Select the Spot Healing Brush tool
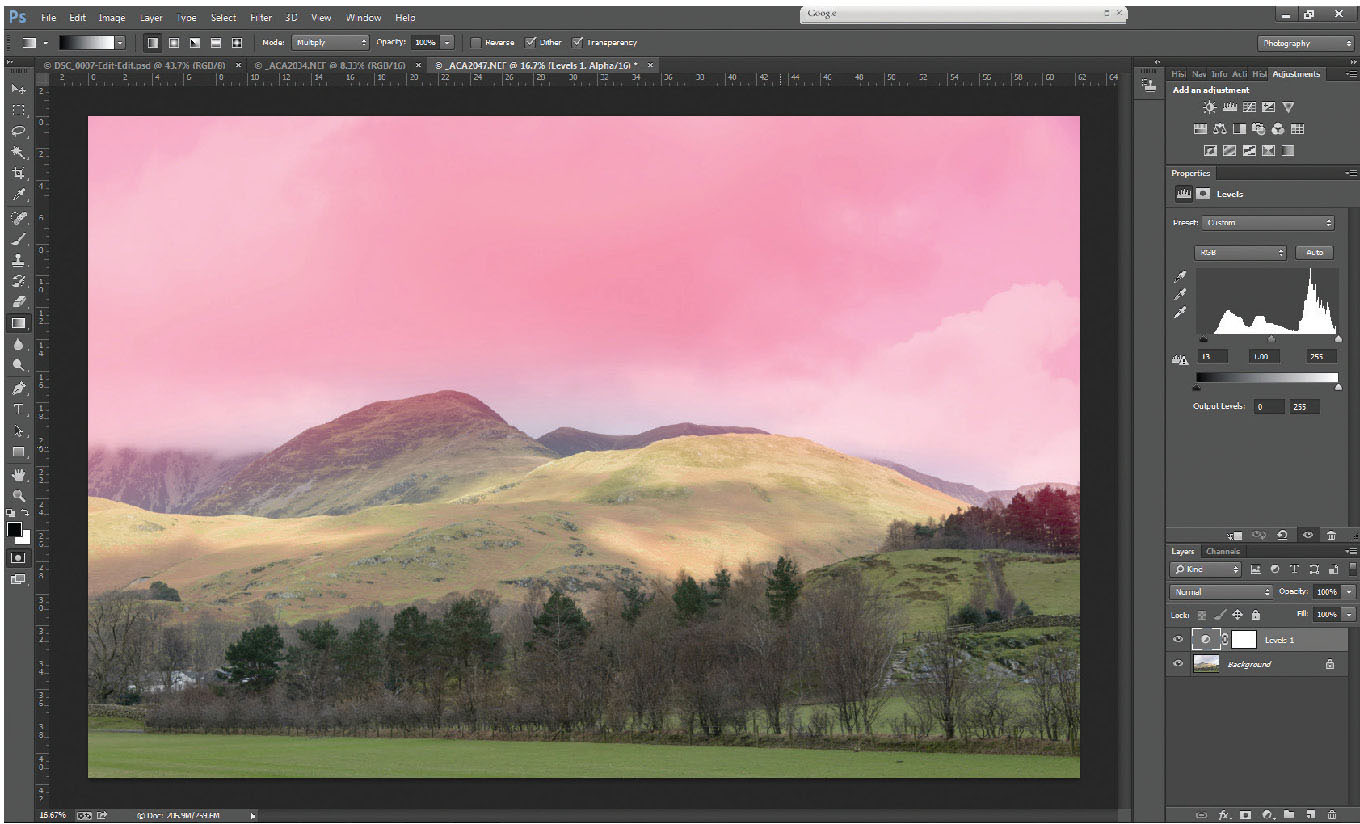The height and width of the screenshot is (824, 1360). pos(18,217)
